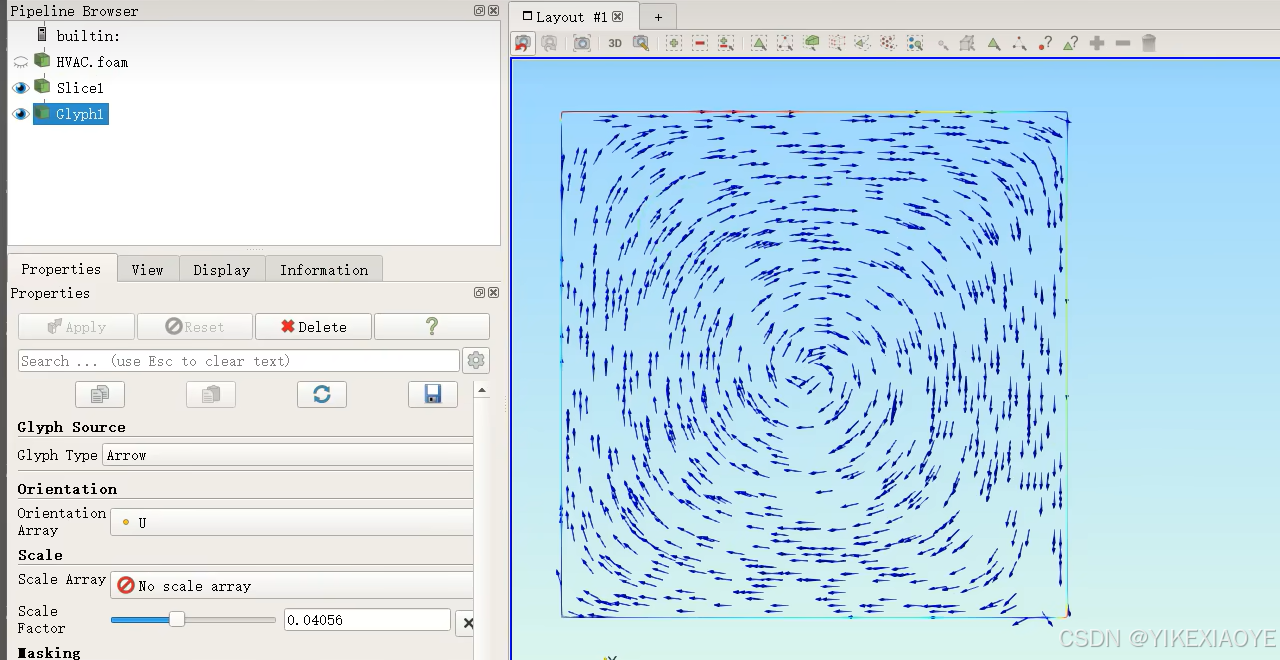Restore default property values with refresh icon
The height and width of the screenshot is (660, 1280).
pos(321,394)
